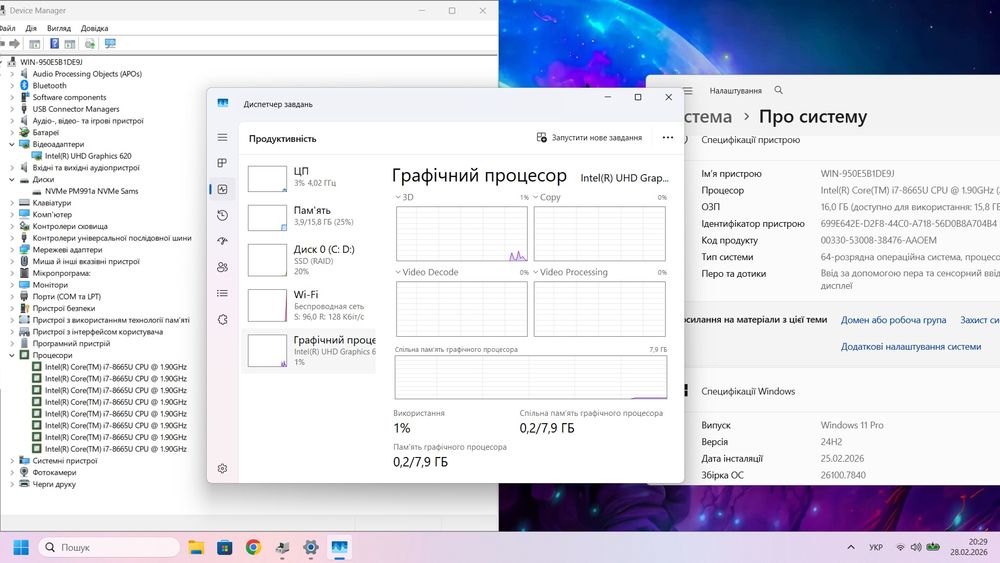Select the Пам'ять performance item

(x=311, y=216)
